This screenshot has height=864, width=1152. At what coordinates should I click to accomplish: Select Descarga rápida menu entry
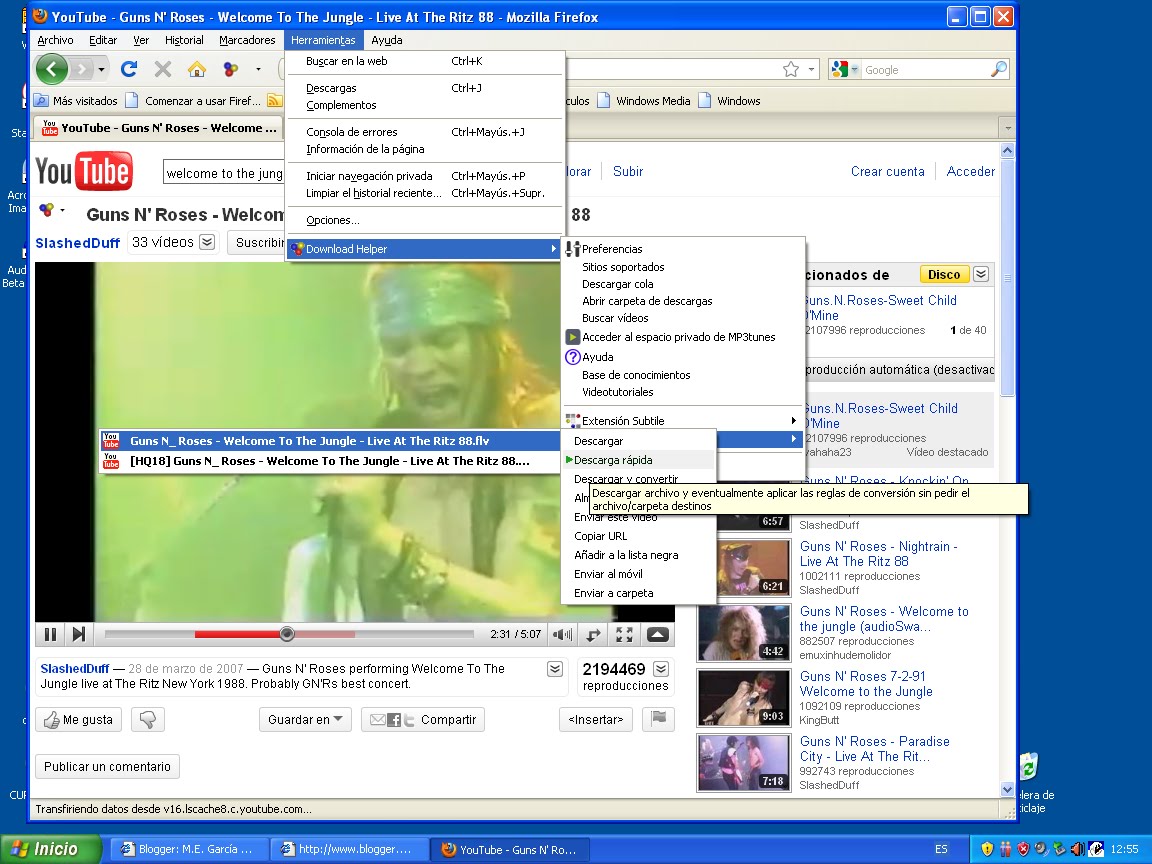coord(638,460)
